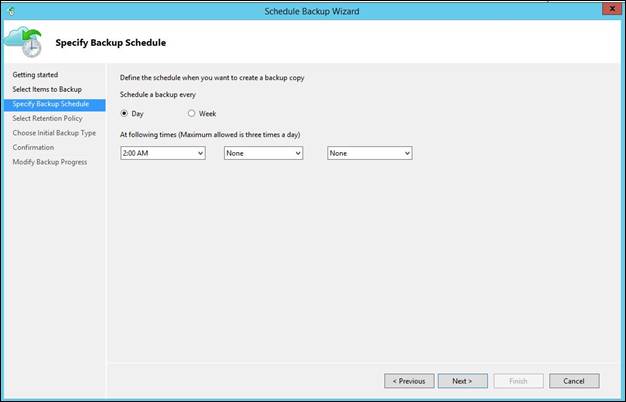The height and width of the screenshot is (402, 626).
Task: Click the 'Specify Backup Schedule' page heading
Action: pyautogui.click(x=111, y=43)
